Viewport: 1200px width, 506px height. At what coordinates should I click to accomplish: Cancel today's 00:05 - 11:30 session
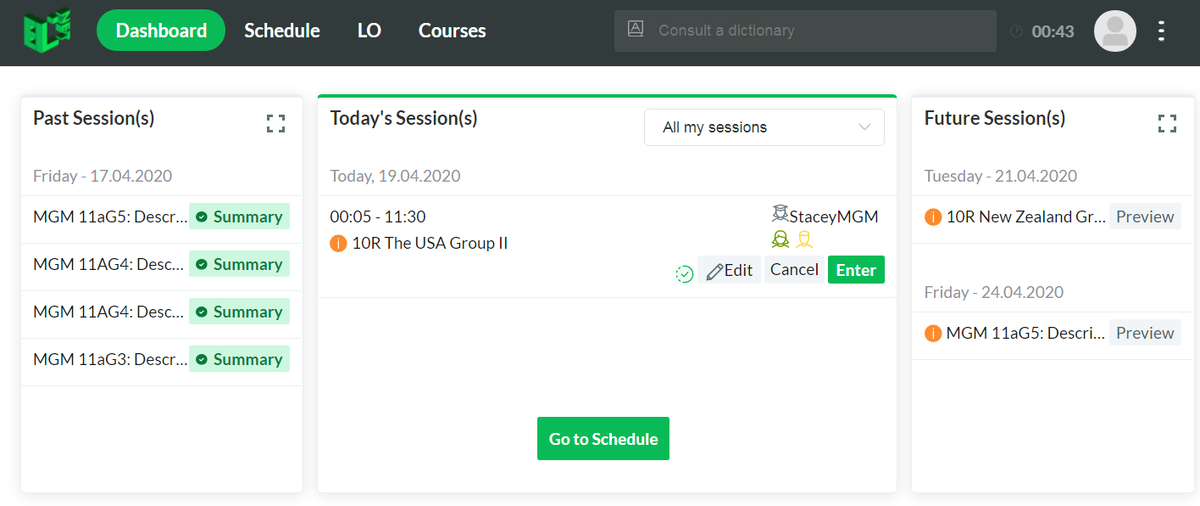(x=794, y=270)
